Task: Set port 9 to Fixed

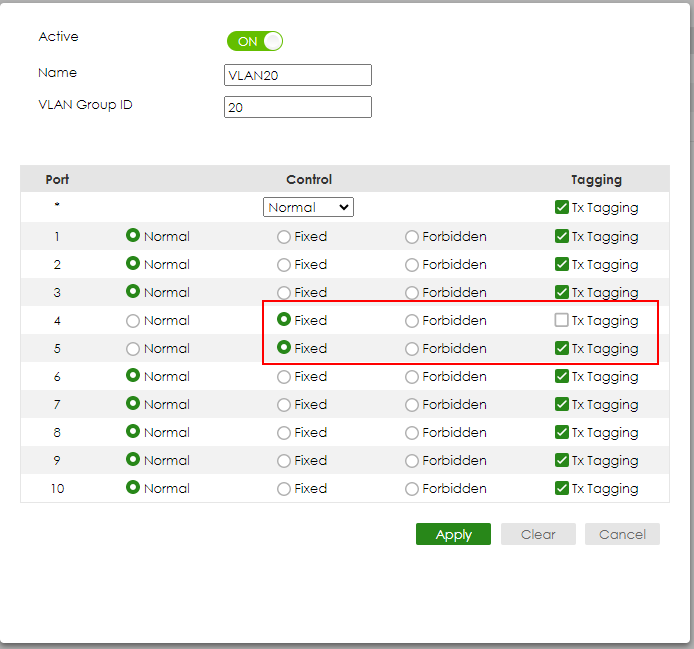Action: tap(284, 461)
